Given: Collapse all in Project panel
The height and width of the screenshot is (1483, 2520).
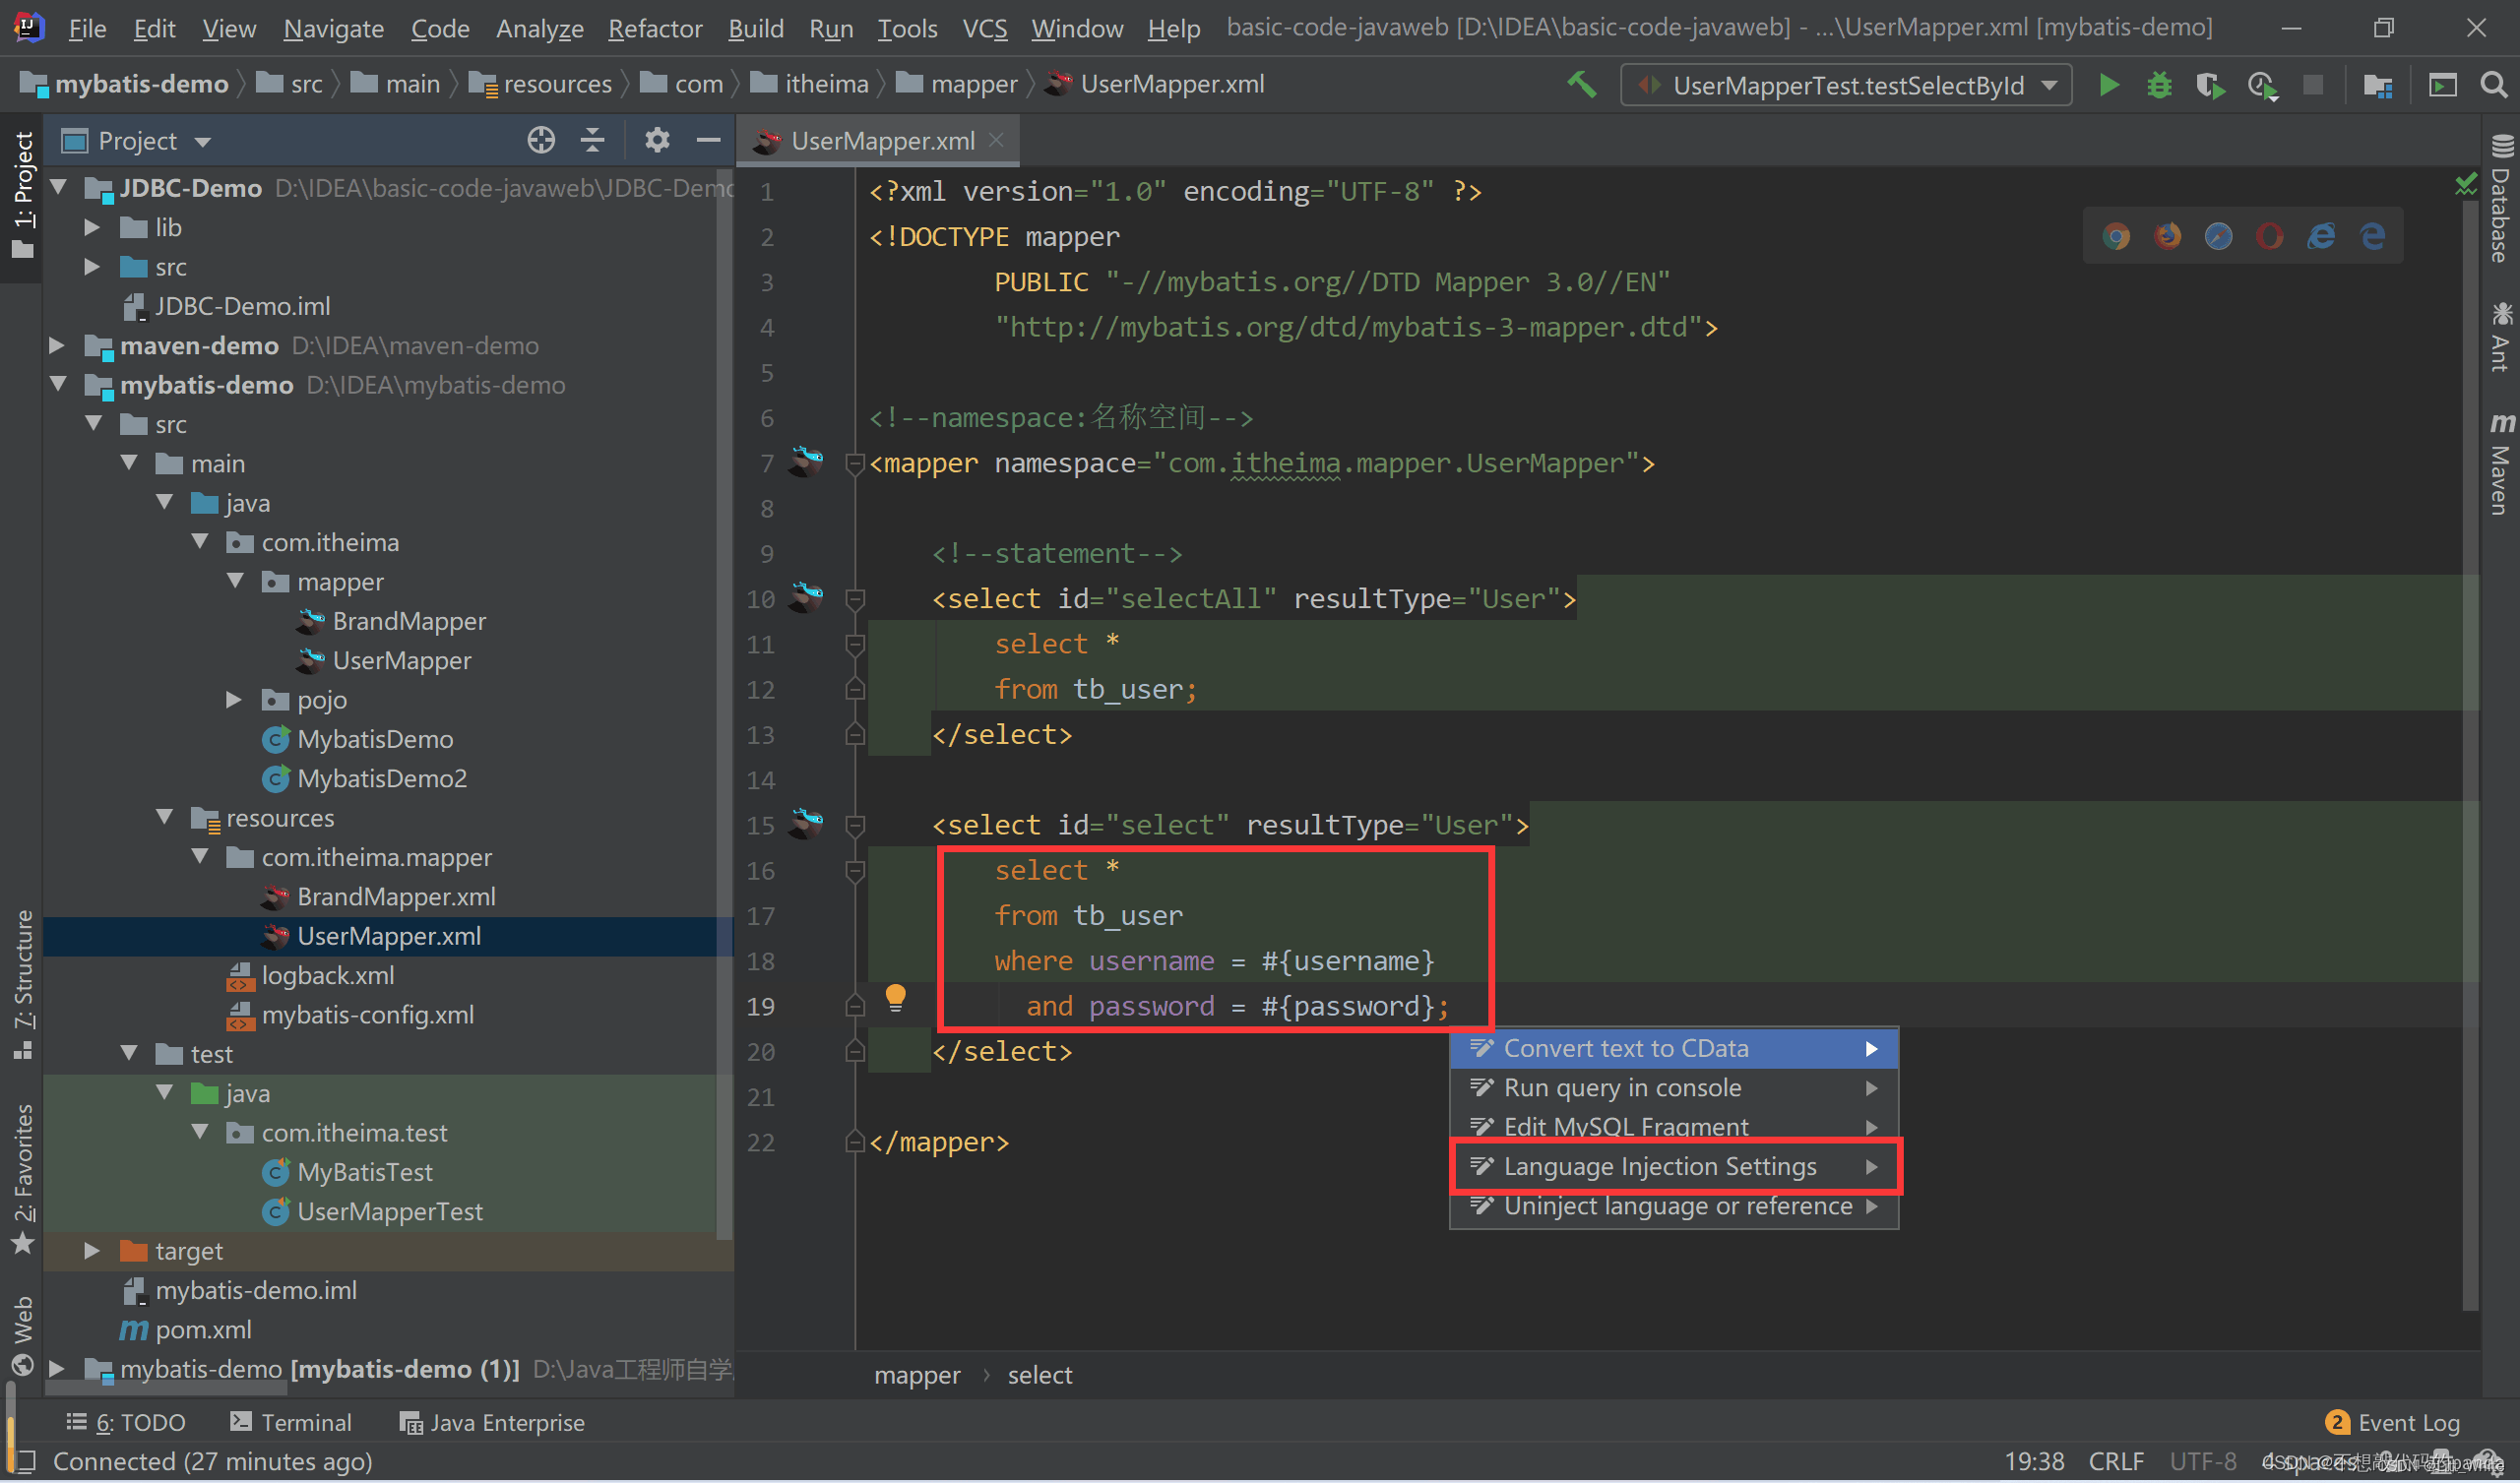Looking at the screenshot, I should click(x=592, y=140).
